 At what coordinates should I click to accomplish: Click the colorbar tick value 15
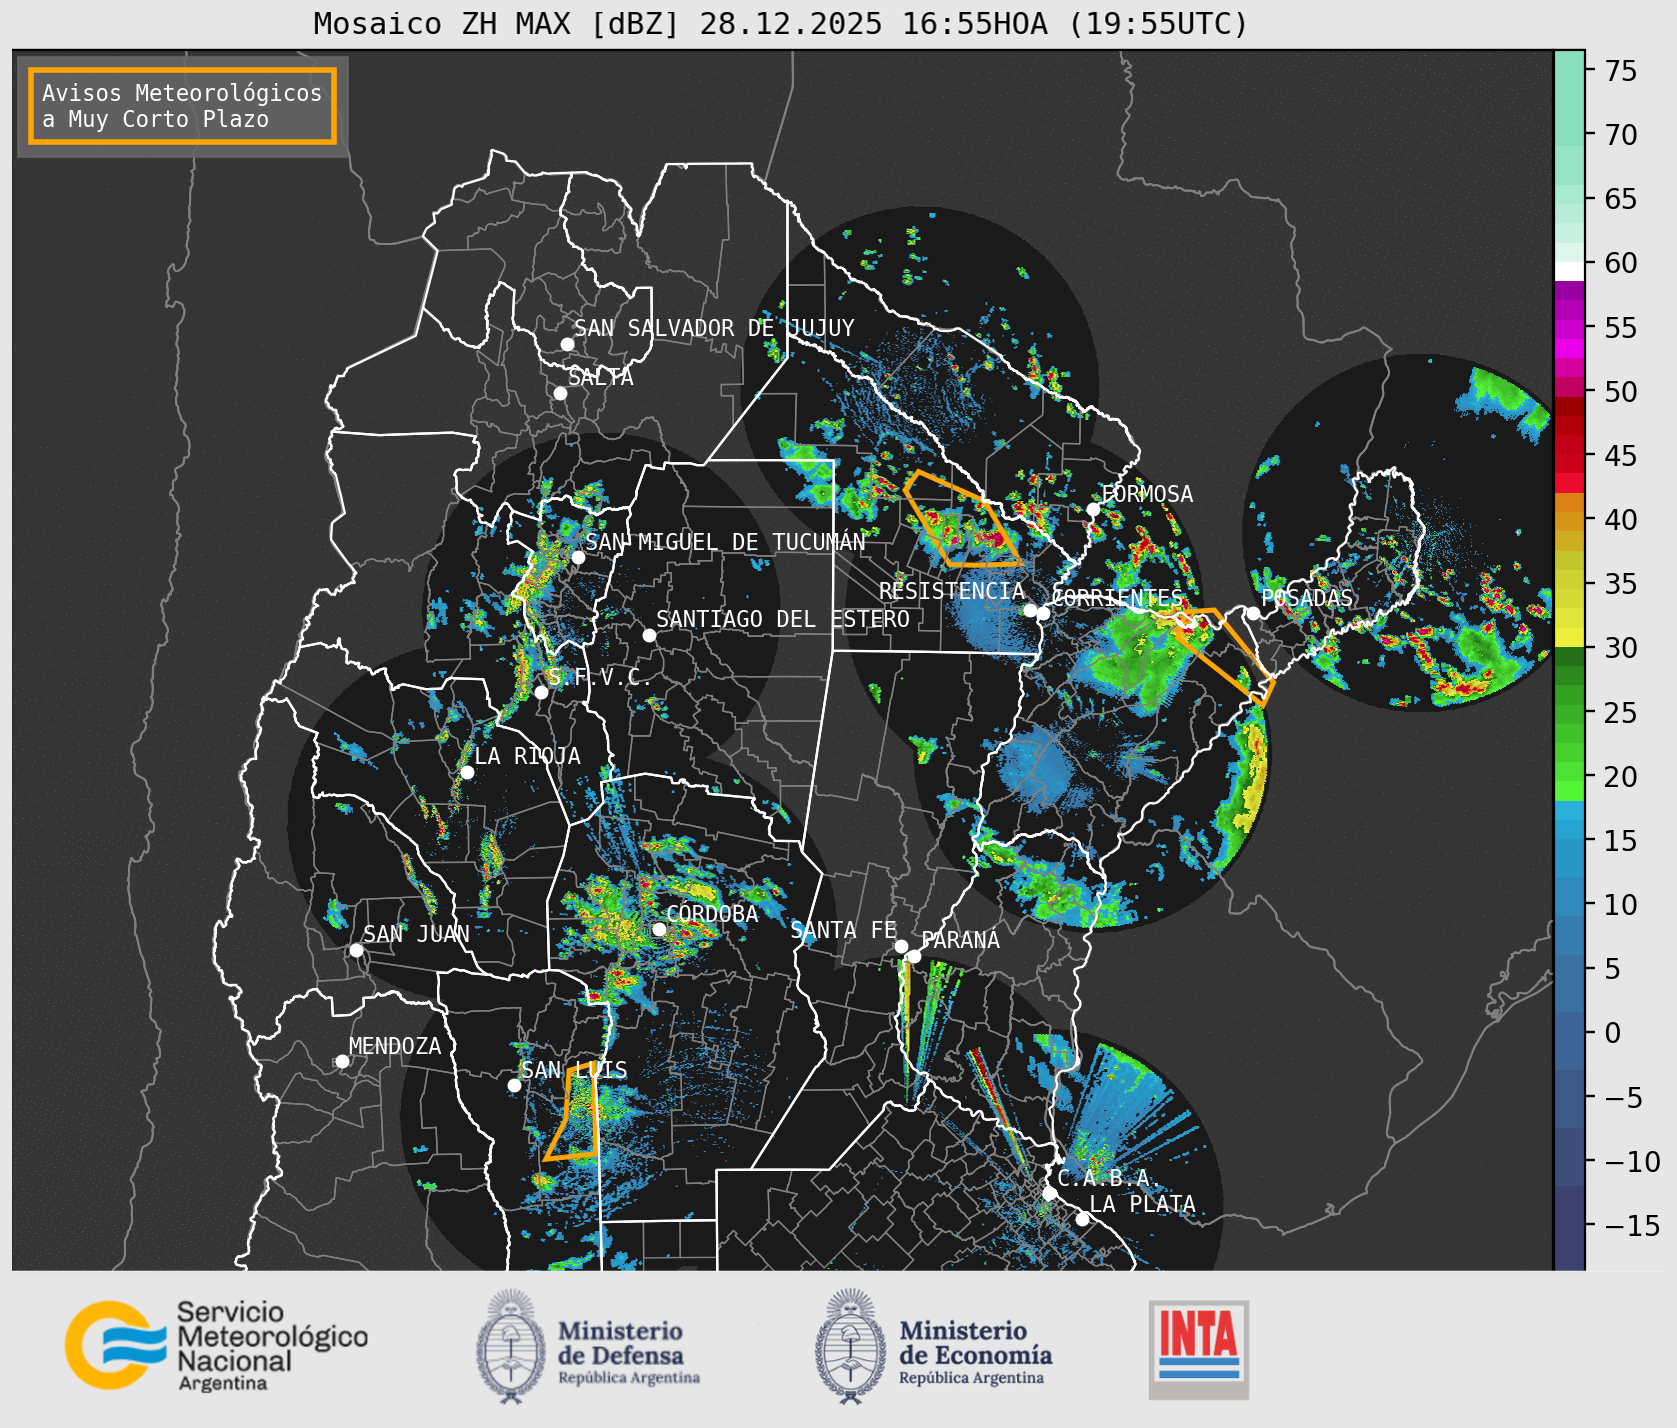click(x=1621, y=841)
